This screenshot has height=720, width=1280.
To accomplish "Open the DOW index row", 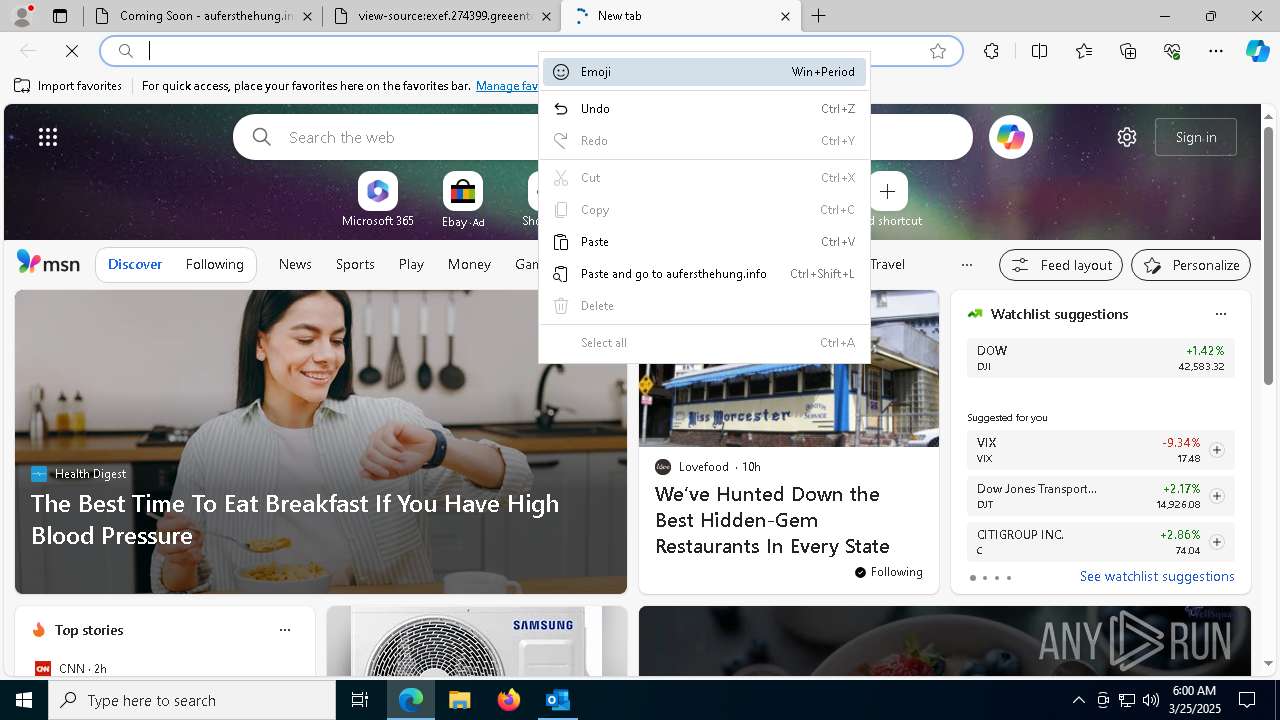I will tap(1101, 358).
